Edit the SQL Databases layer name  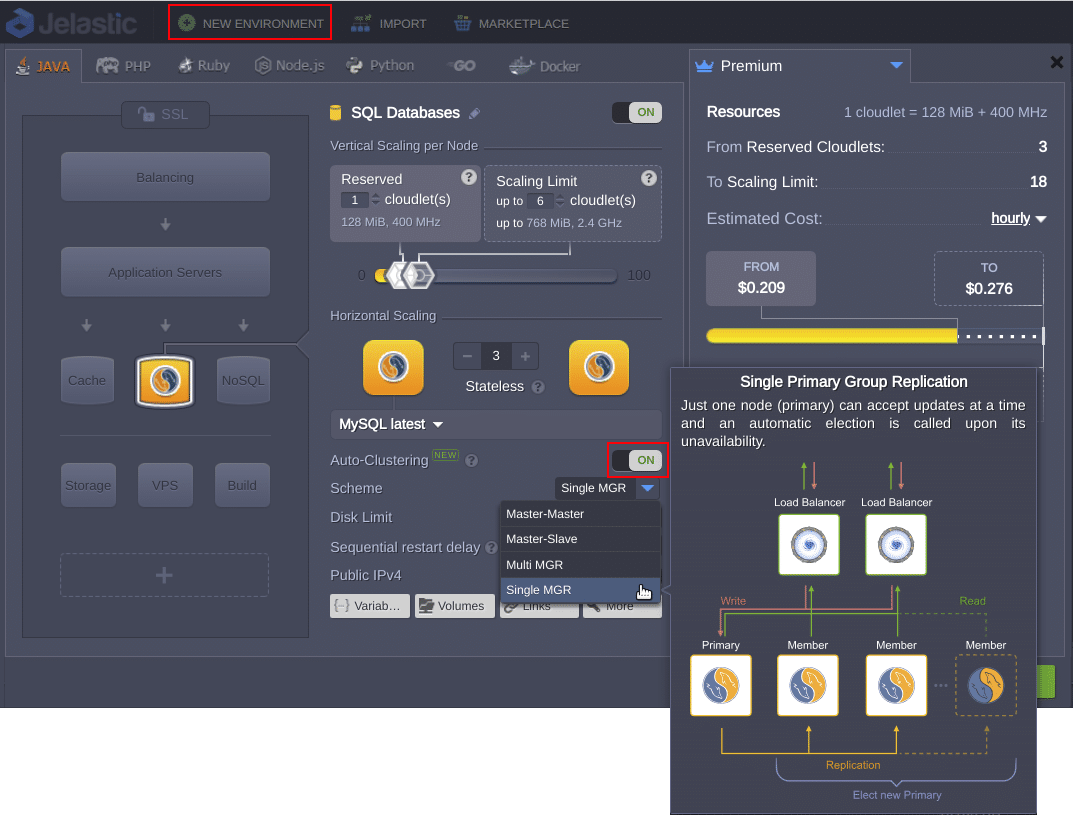(x=474, y=113)
